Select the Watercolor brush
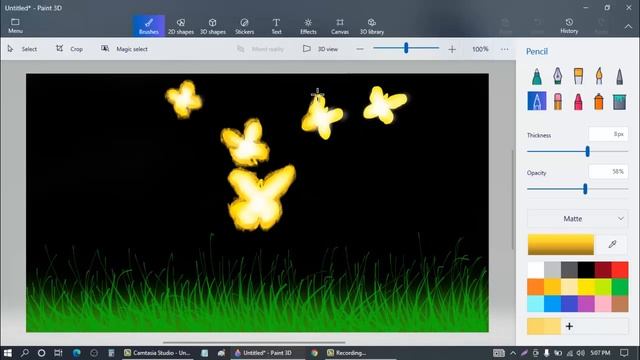The height and width of the screenshot is (360, 640). (x=599, y=76)
